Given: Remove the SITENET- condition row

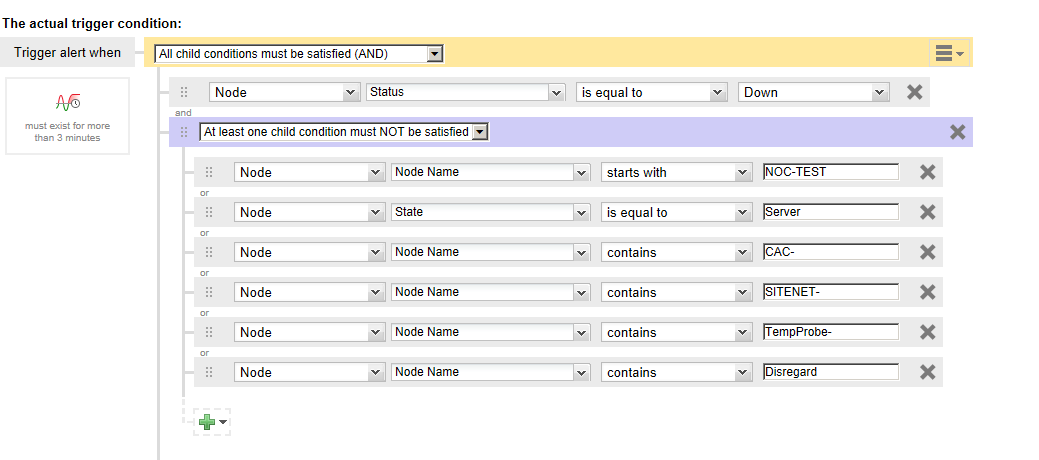Looking at the screenshot, I should tap(927, 292).
